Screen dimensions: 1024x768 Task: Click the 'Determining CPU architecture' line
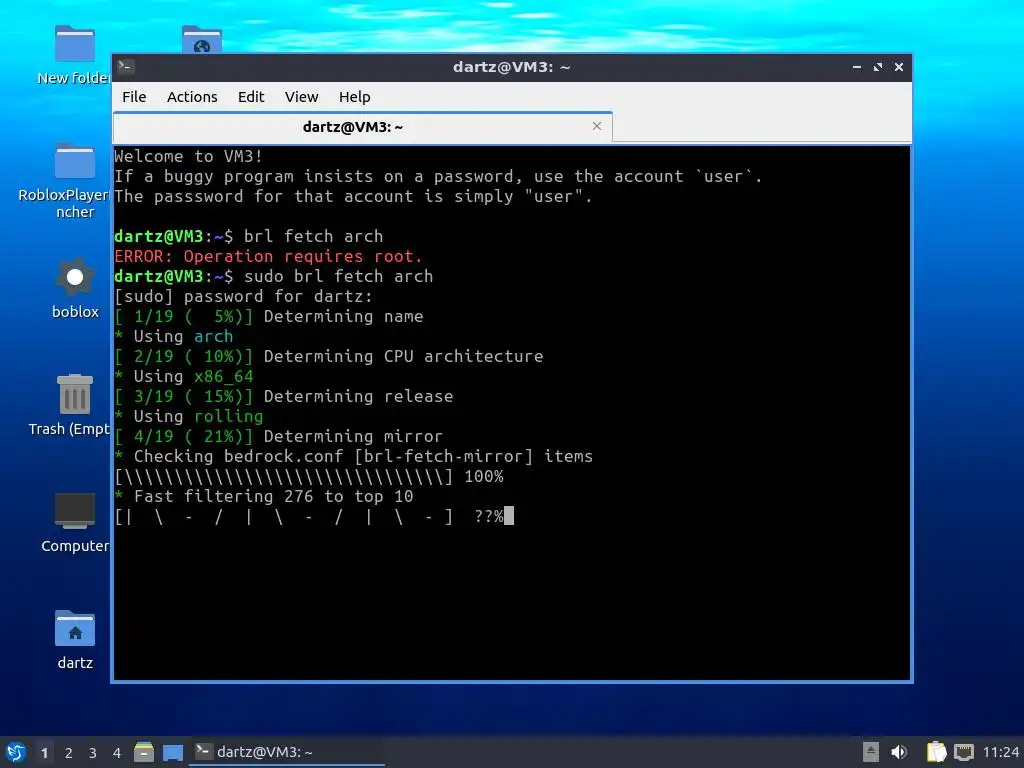tap(328, 356)
